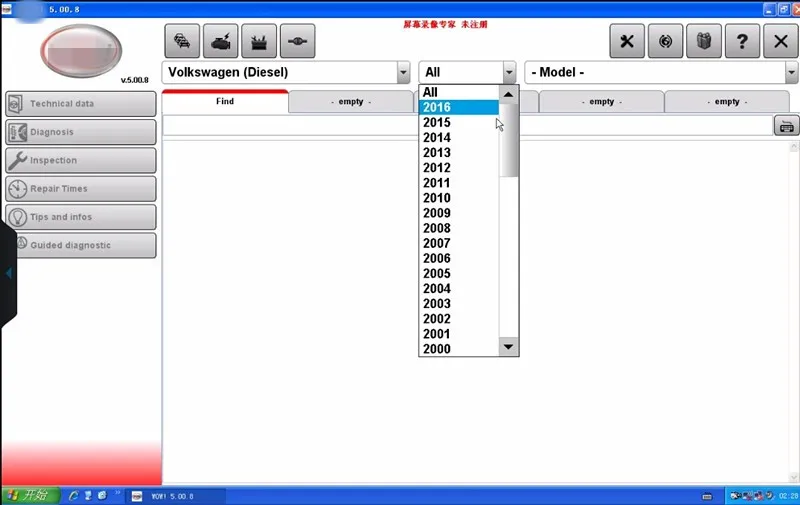The image size is (800, 505).
Task: Select the passenger cars vehicle type icon
Action: click(182, 41)
